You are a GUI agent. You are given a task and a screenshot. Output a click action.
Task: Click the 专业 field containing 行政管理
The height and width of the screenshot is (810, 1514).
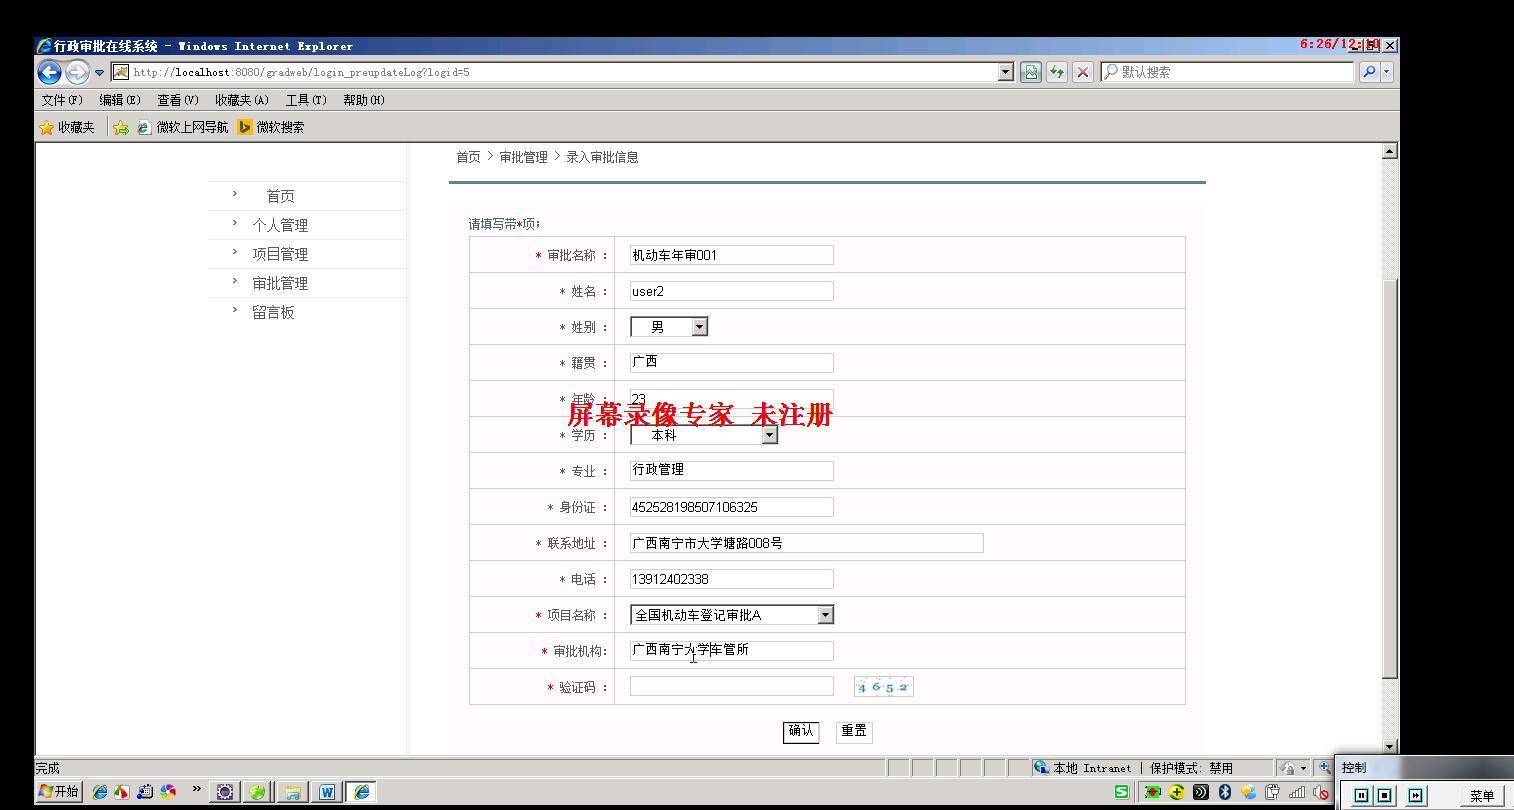[731, 471]
